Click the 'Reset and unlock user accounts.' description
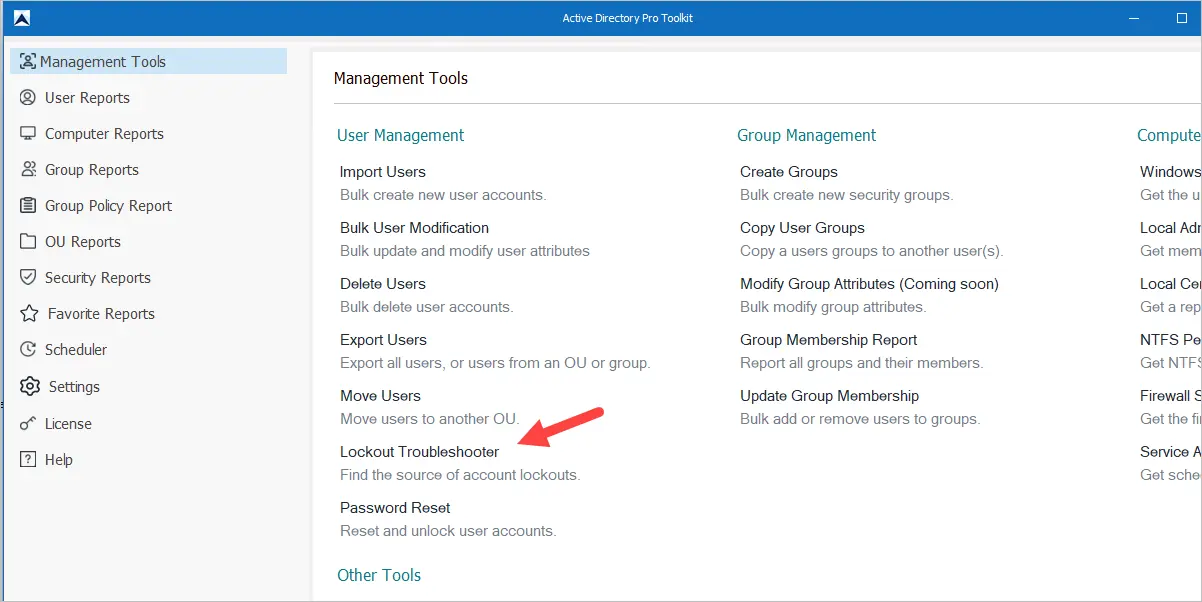Screen dimensions: 1202x602 coord(448,530)
